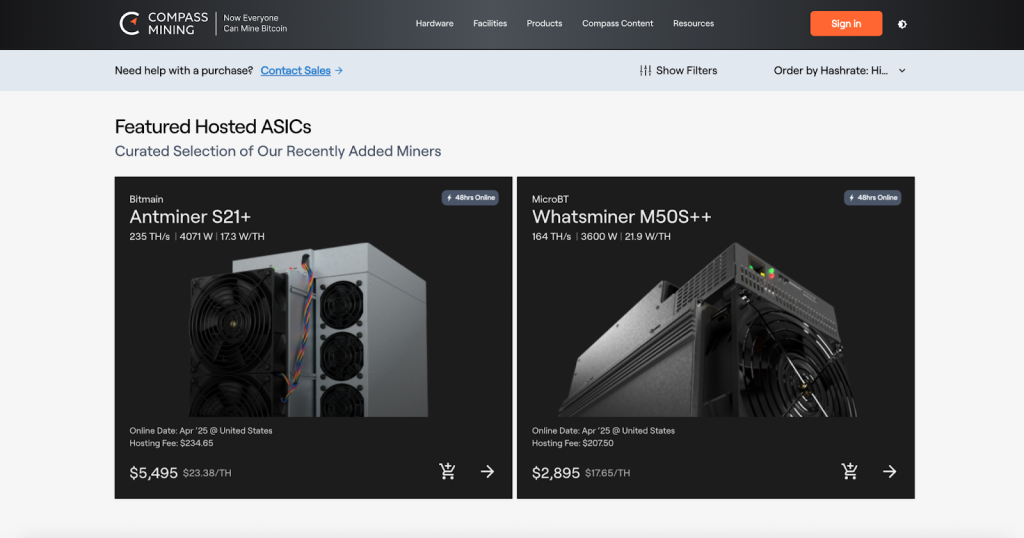Click 'Need help with a purchase?' text
Viewport: 1024px width, 538px height.
coord(184,71)
